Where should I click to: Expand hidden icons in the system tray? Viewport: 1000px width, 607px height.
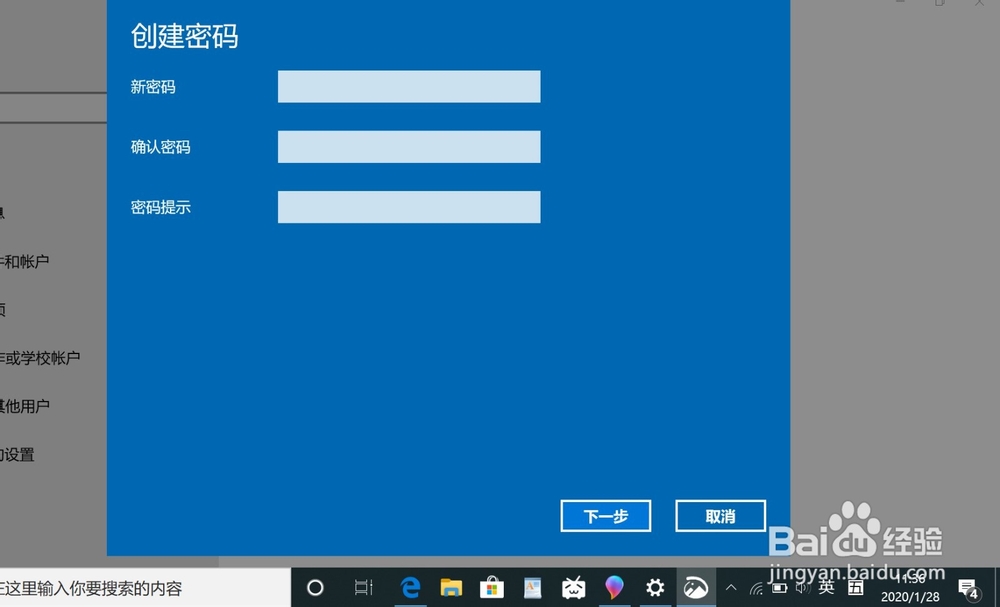click(x=731, y=588)
